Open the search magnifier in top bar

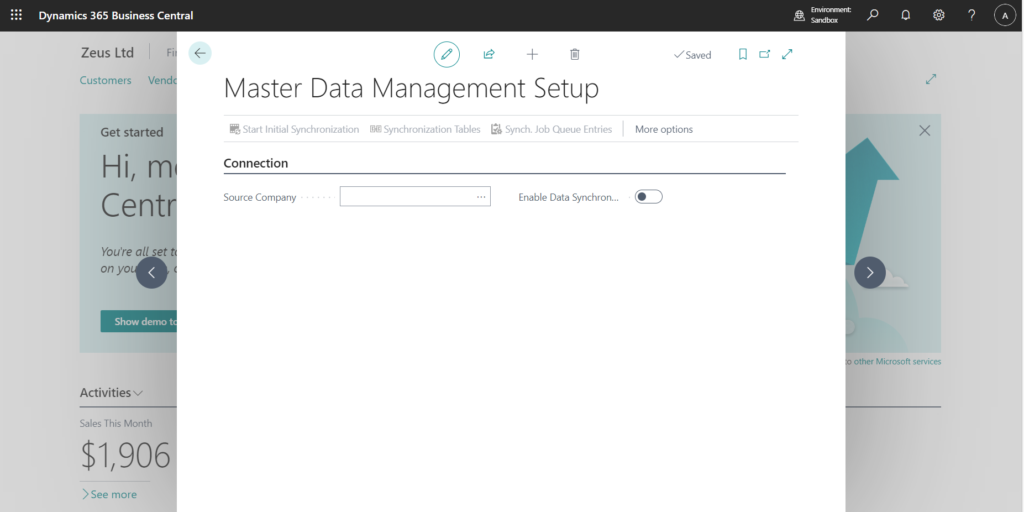point(872,15)
